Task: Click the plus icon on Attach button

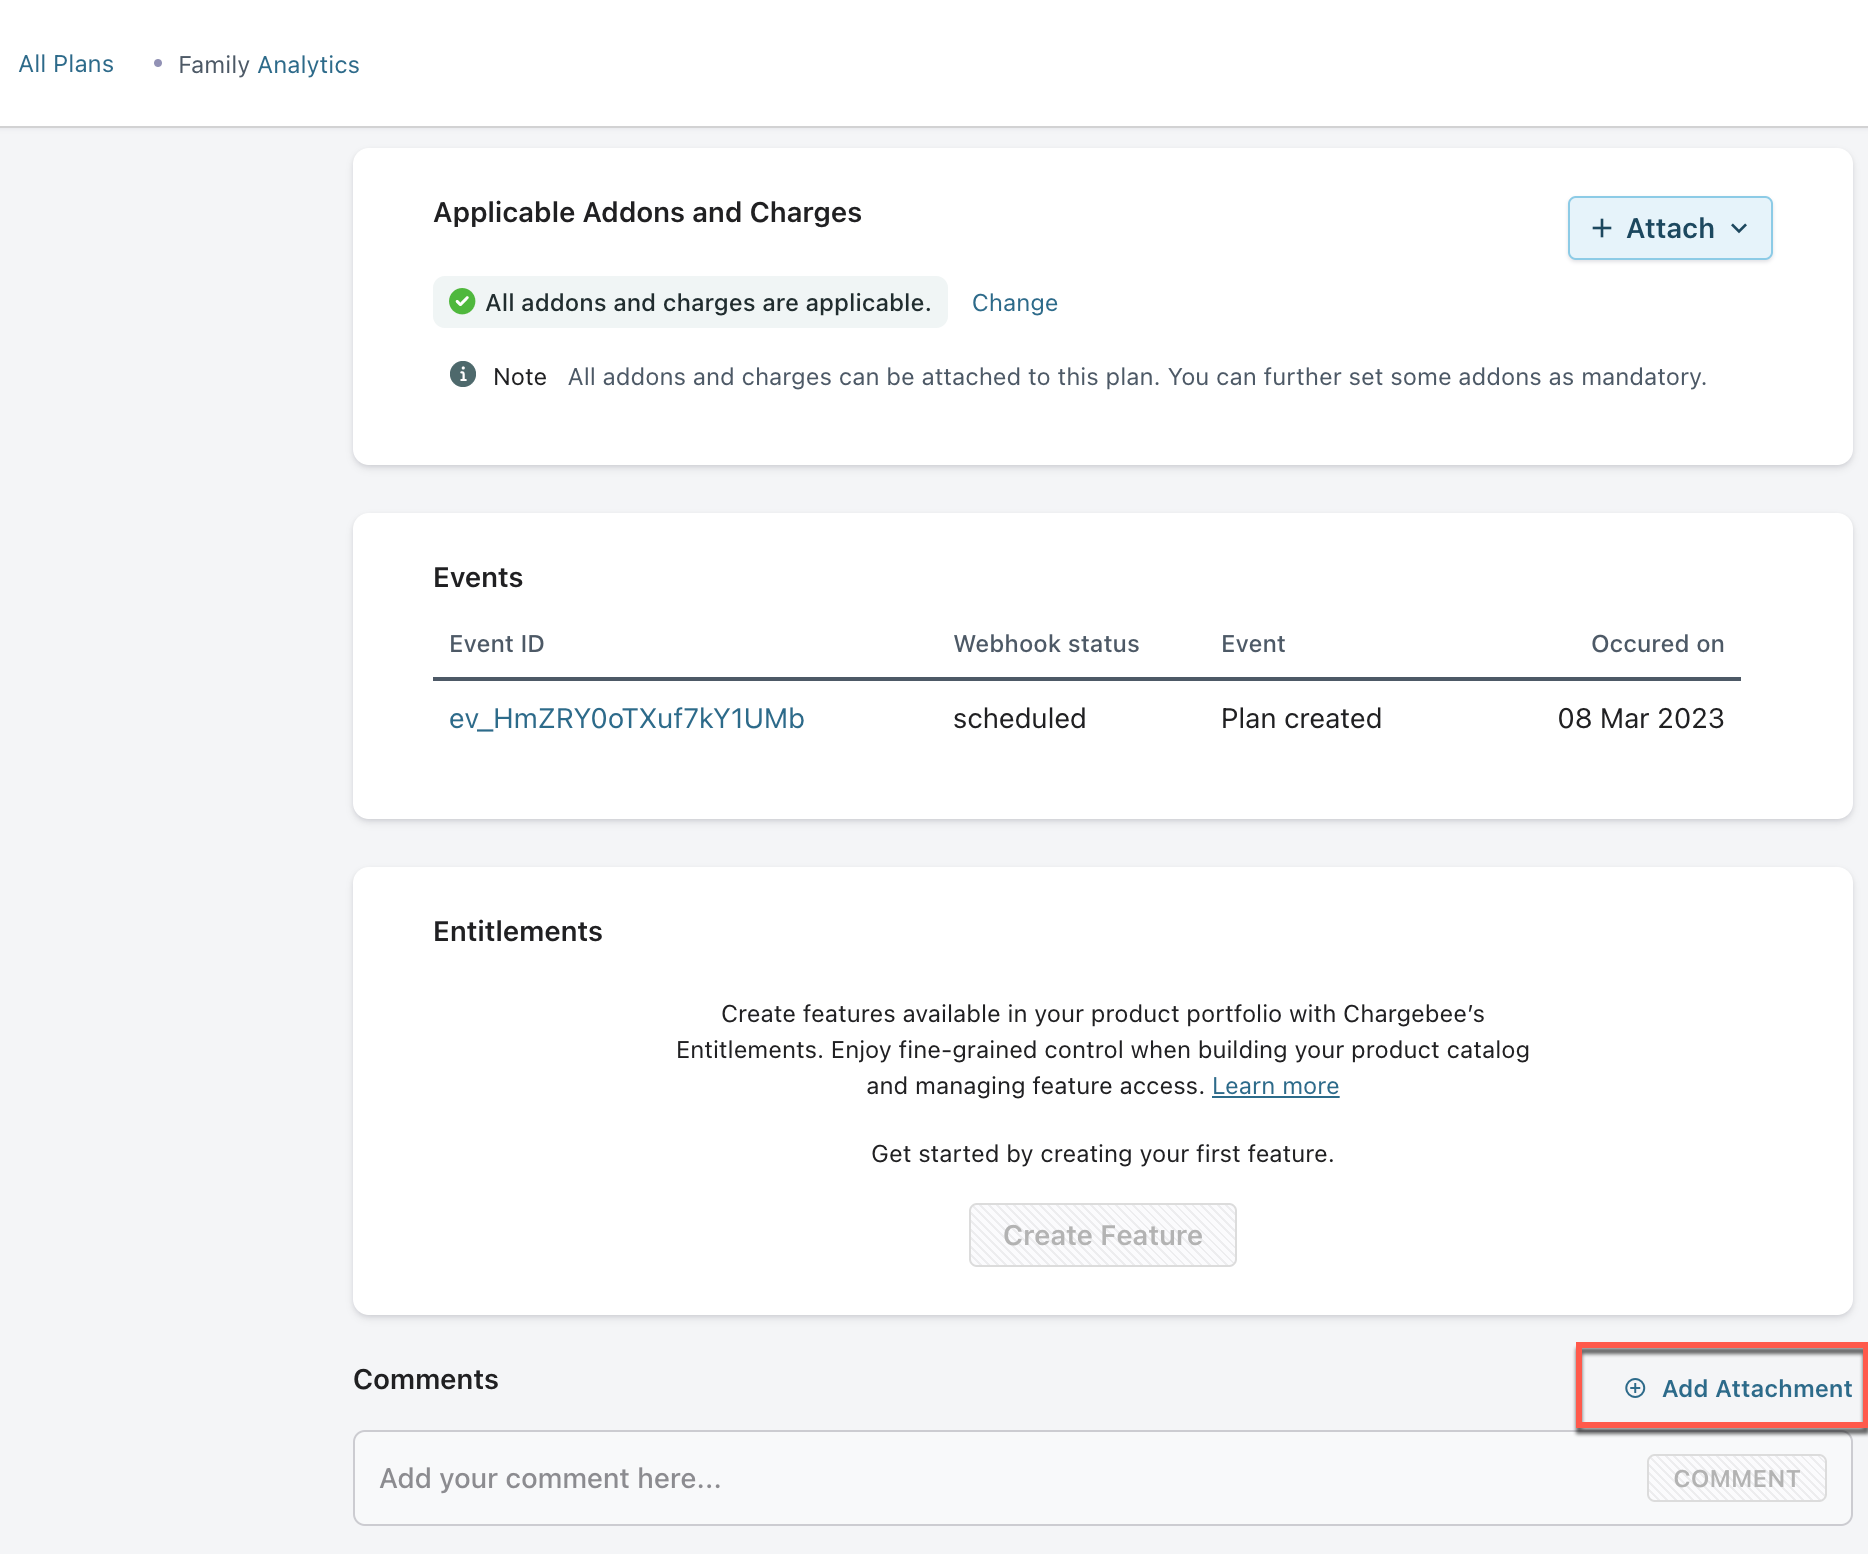Action: click(x=1601, y=229)
